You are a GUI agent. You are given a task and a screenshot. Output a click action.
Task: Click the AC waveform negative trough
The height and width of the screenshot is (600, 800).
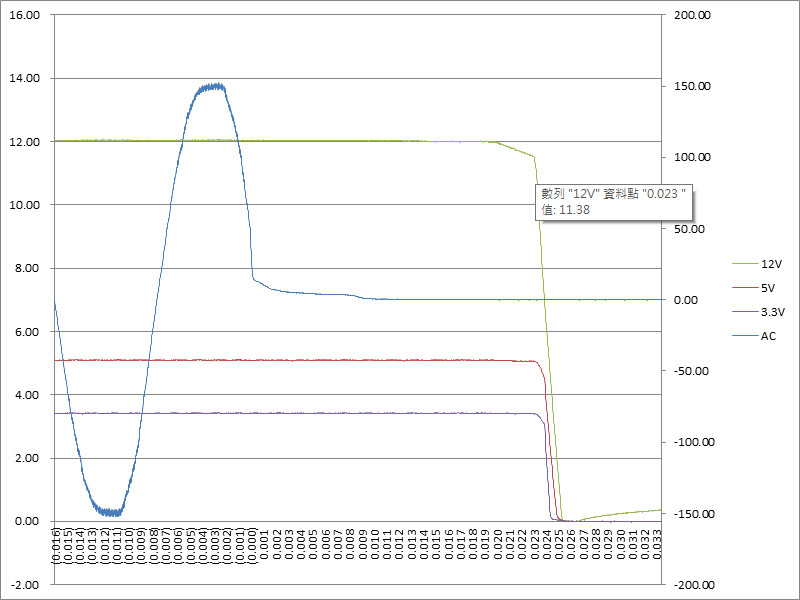point(111,512)
